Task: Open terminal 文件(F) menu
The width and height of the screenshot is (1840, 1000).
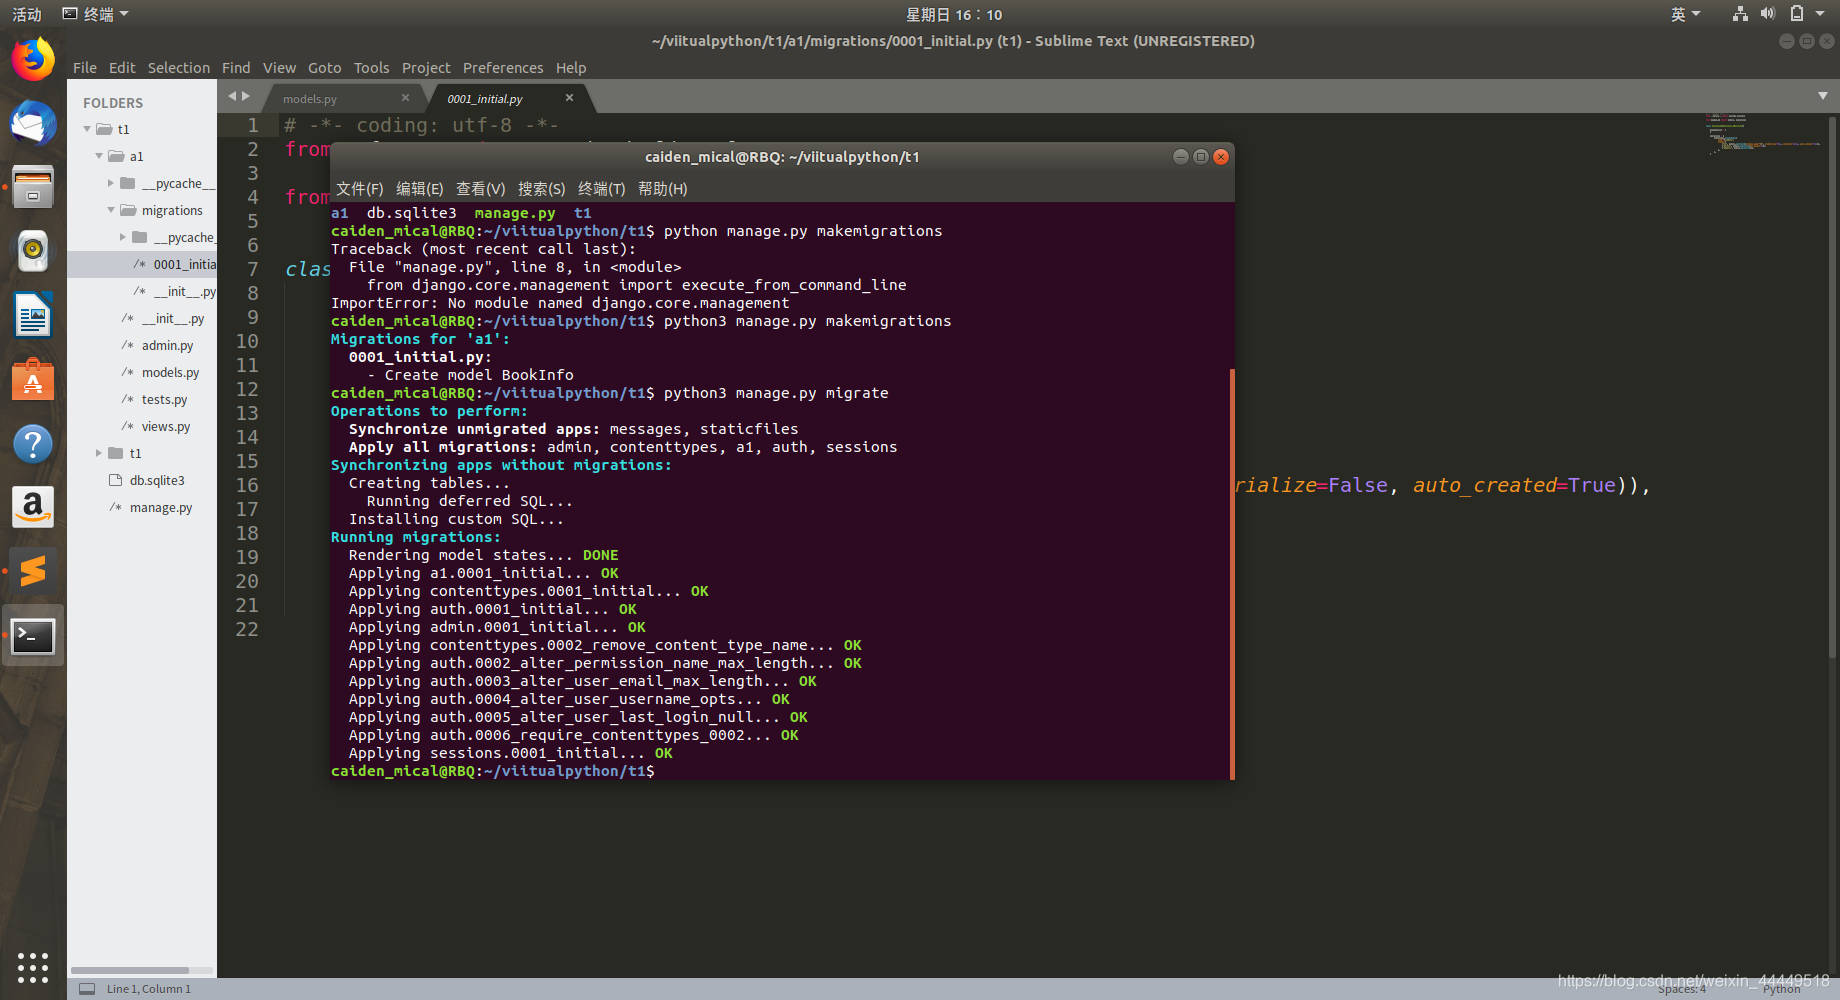Action: click(360, 189)
